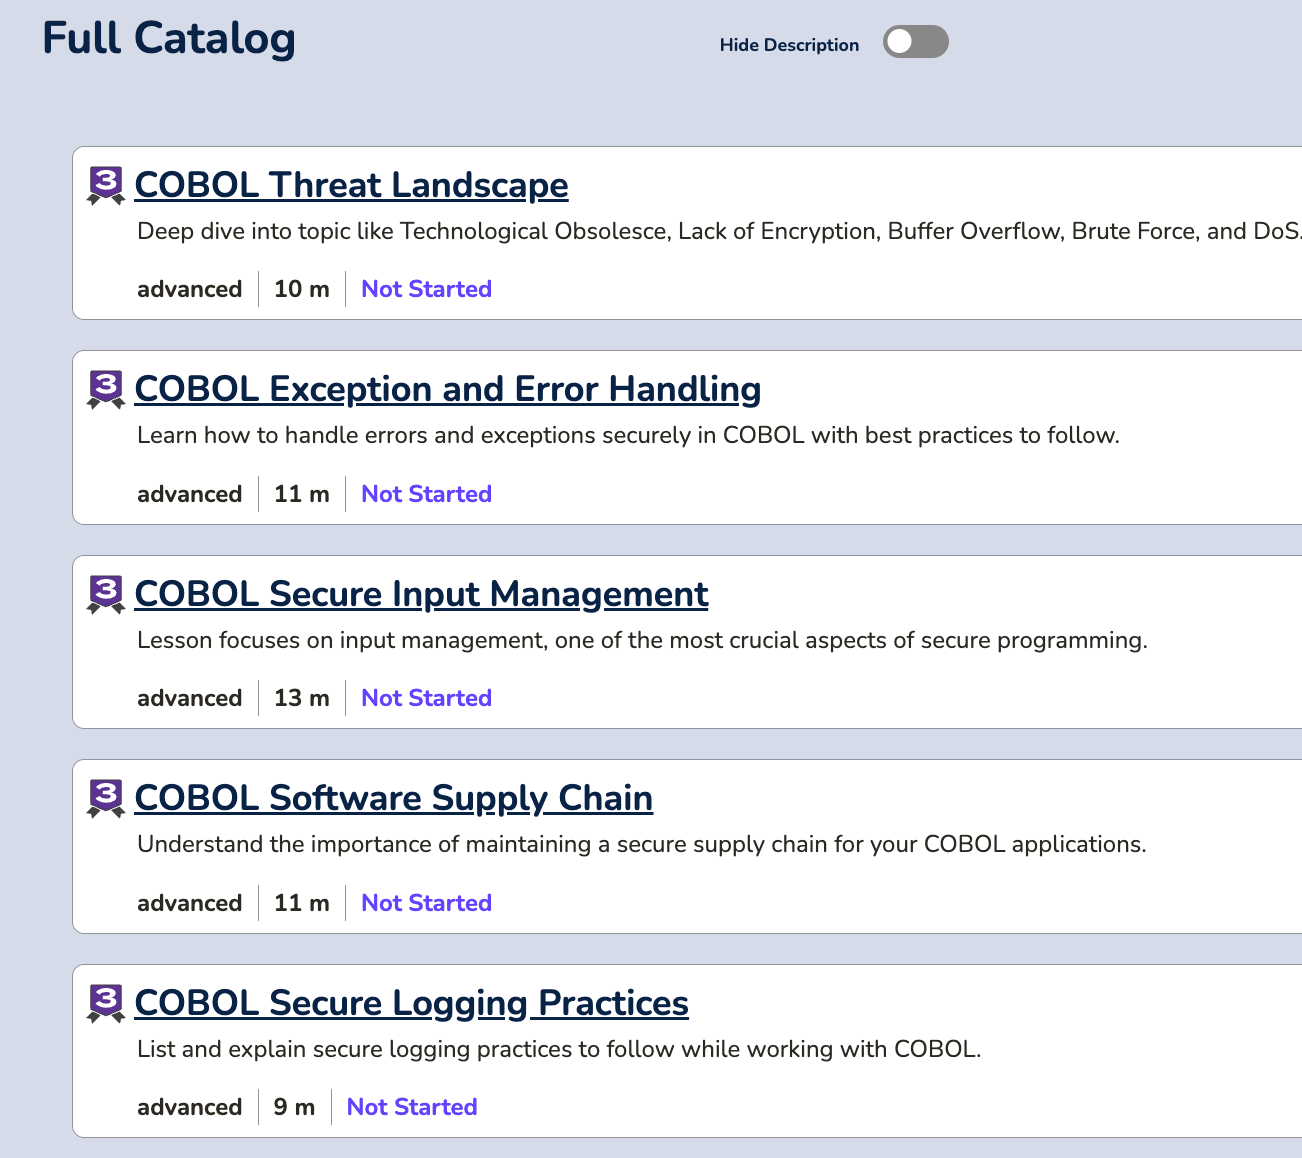1302x1158 pixels.
Task: Open the COBOL Threat Landscape lesson
Action: tap(351, 186)
